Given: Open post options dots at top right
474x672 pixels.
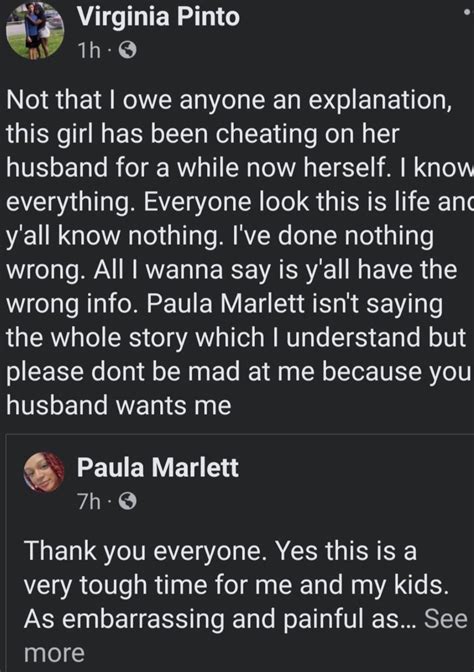Looking at the screenshot, I should [468, 14].
